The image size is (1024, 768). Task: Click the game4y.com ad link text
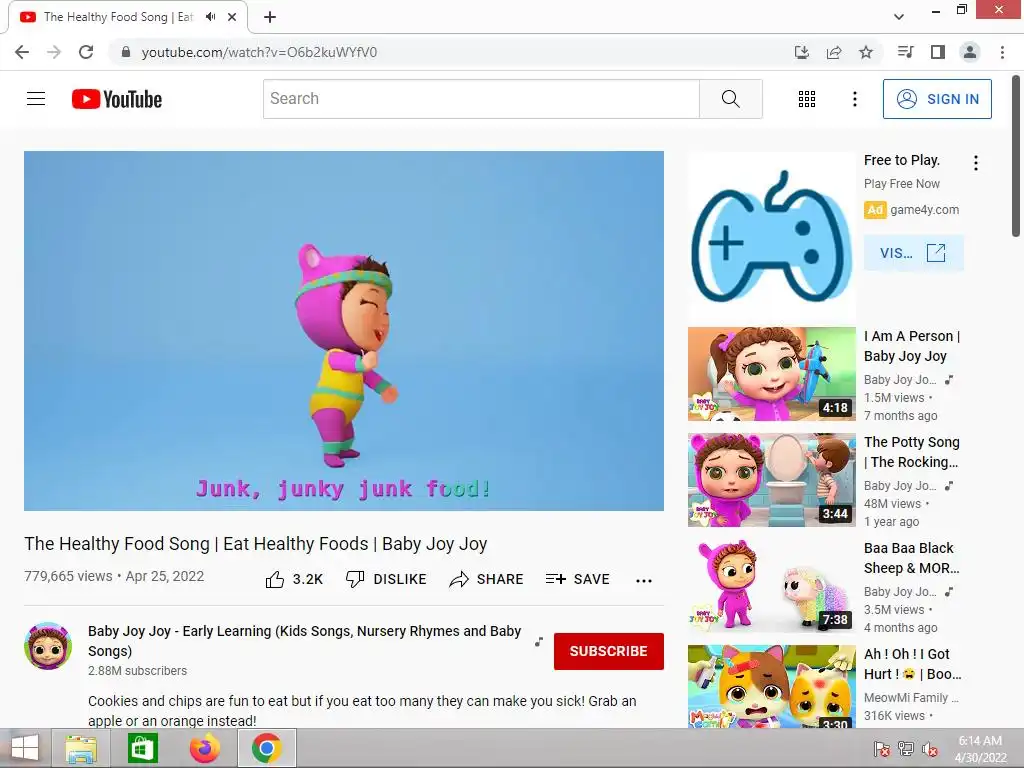(x=924, y=210)
